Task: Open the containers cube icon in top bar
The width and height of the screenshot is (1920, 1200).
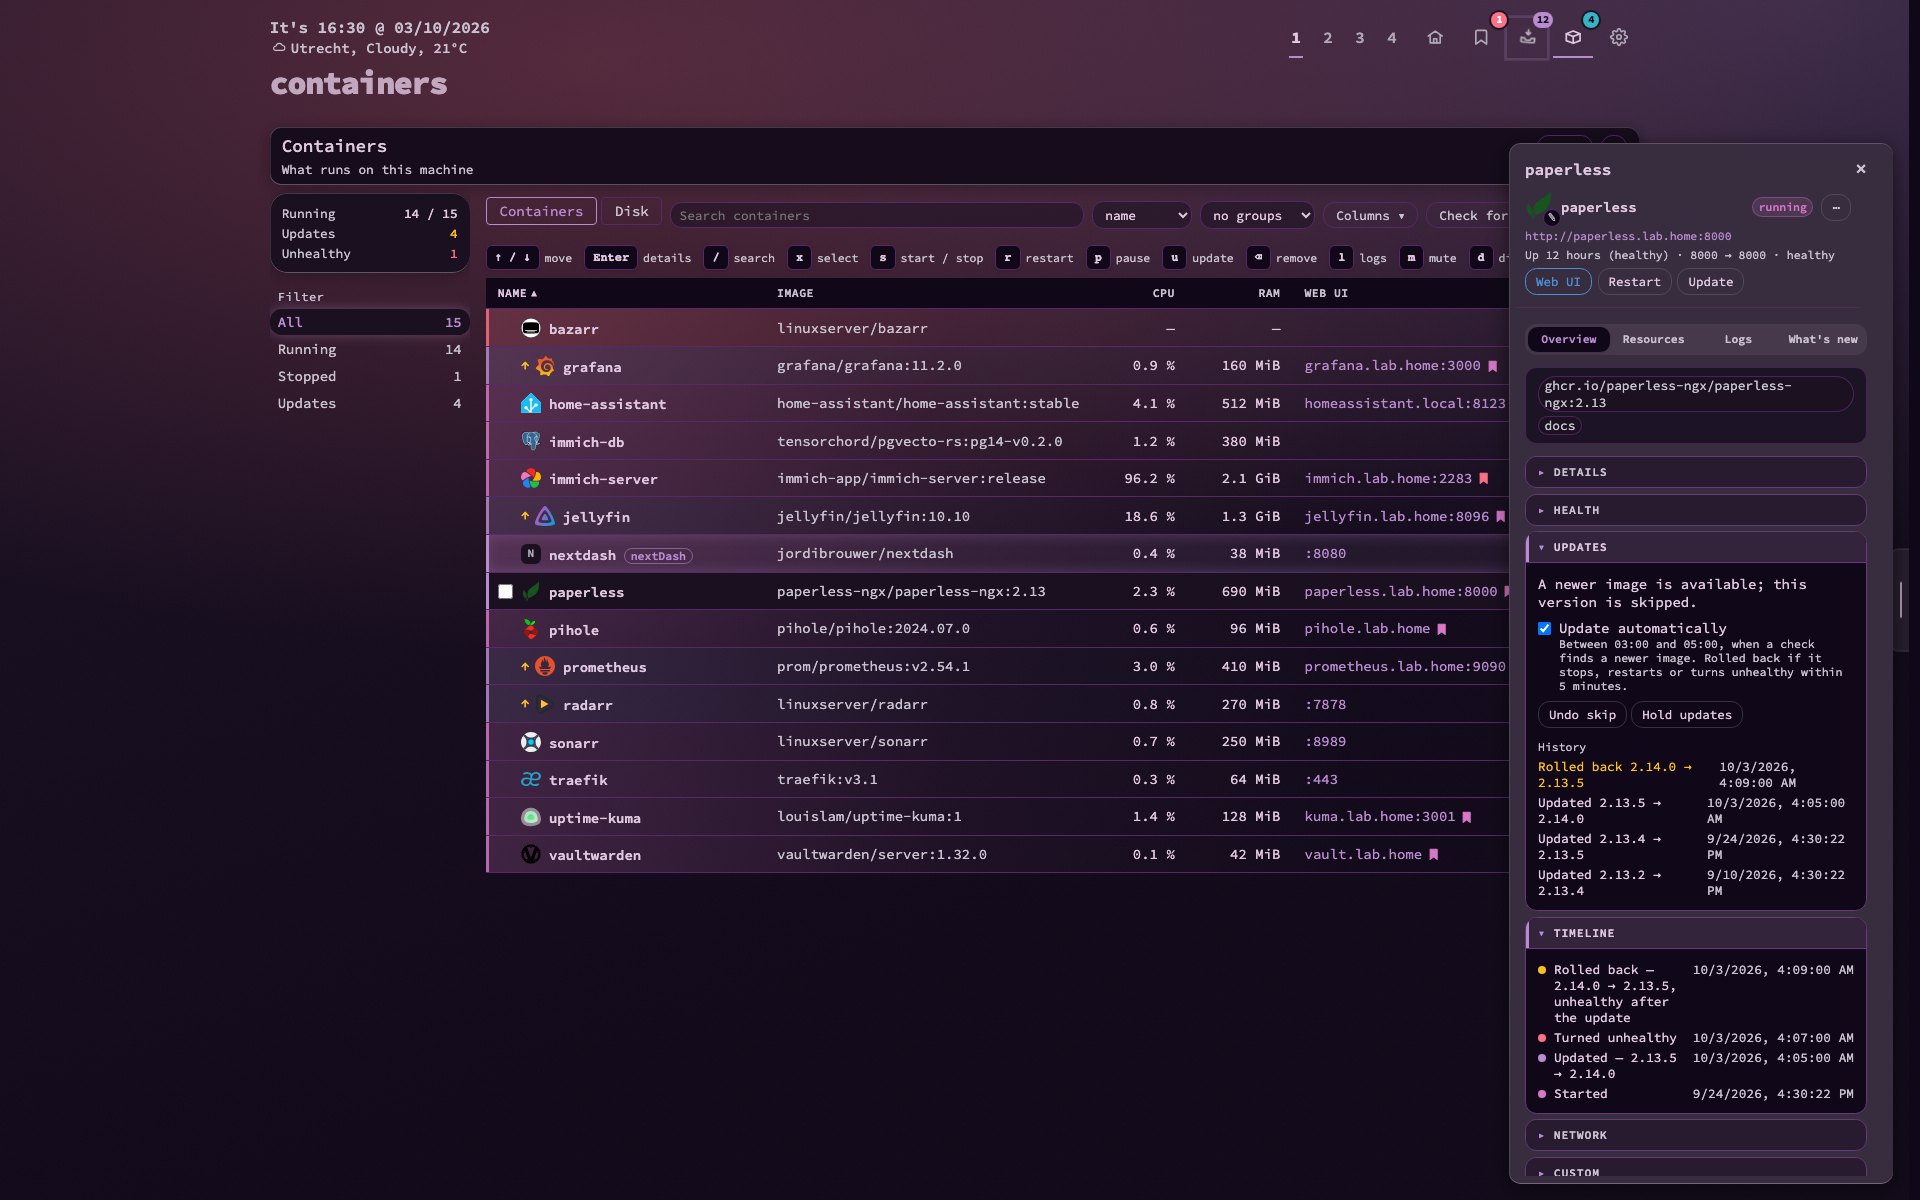Action: pos(1573,37)
